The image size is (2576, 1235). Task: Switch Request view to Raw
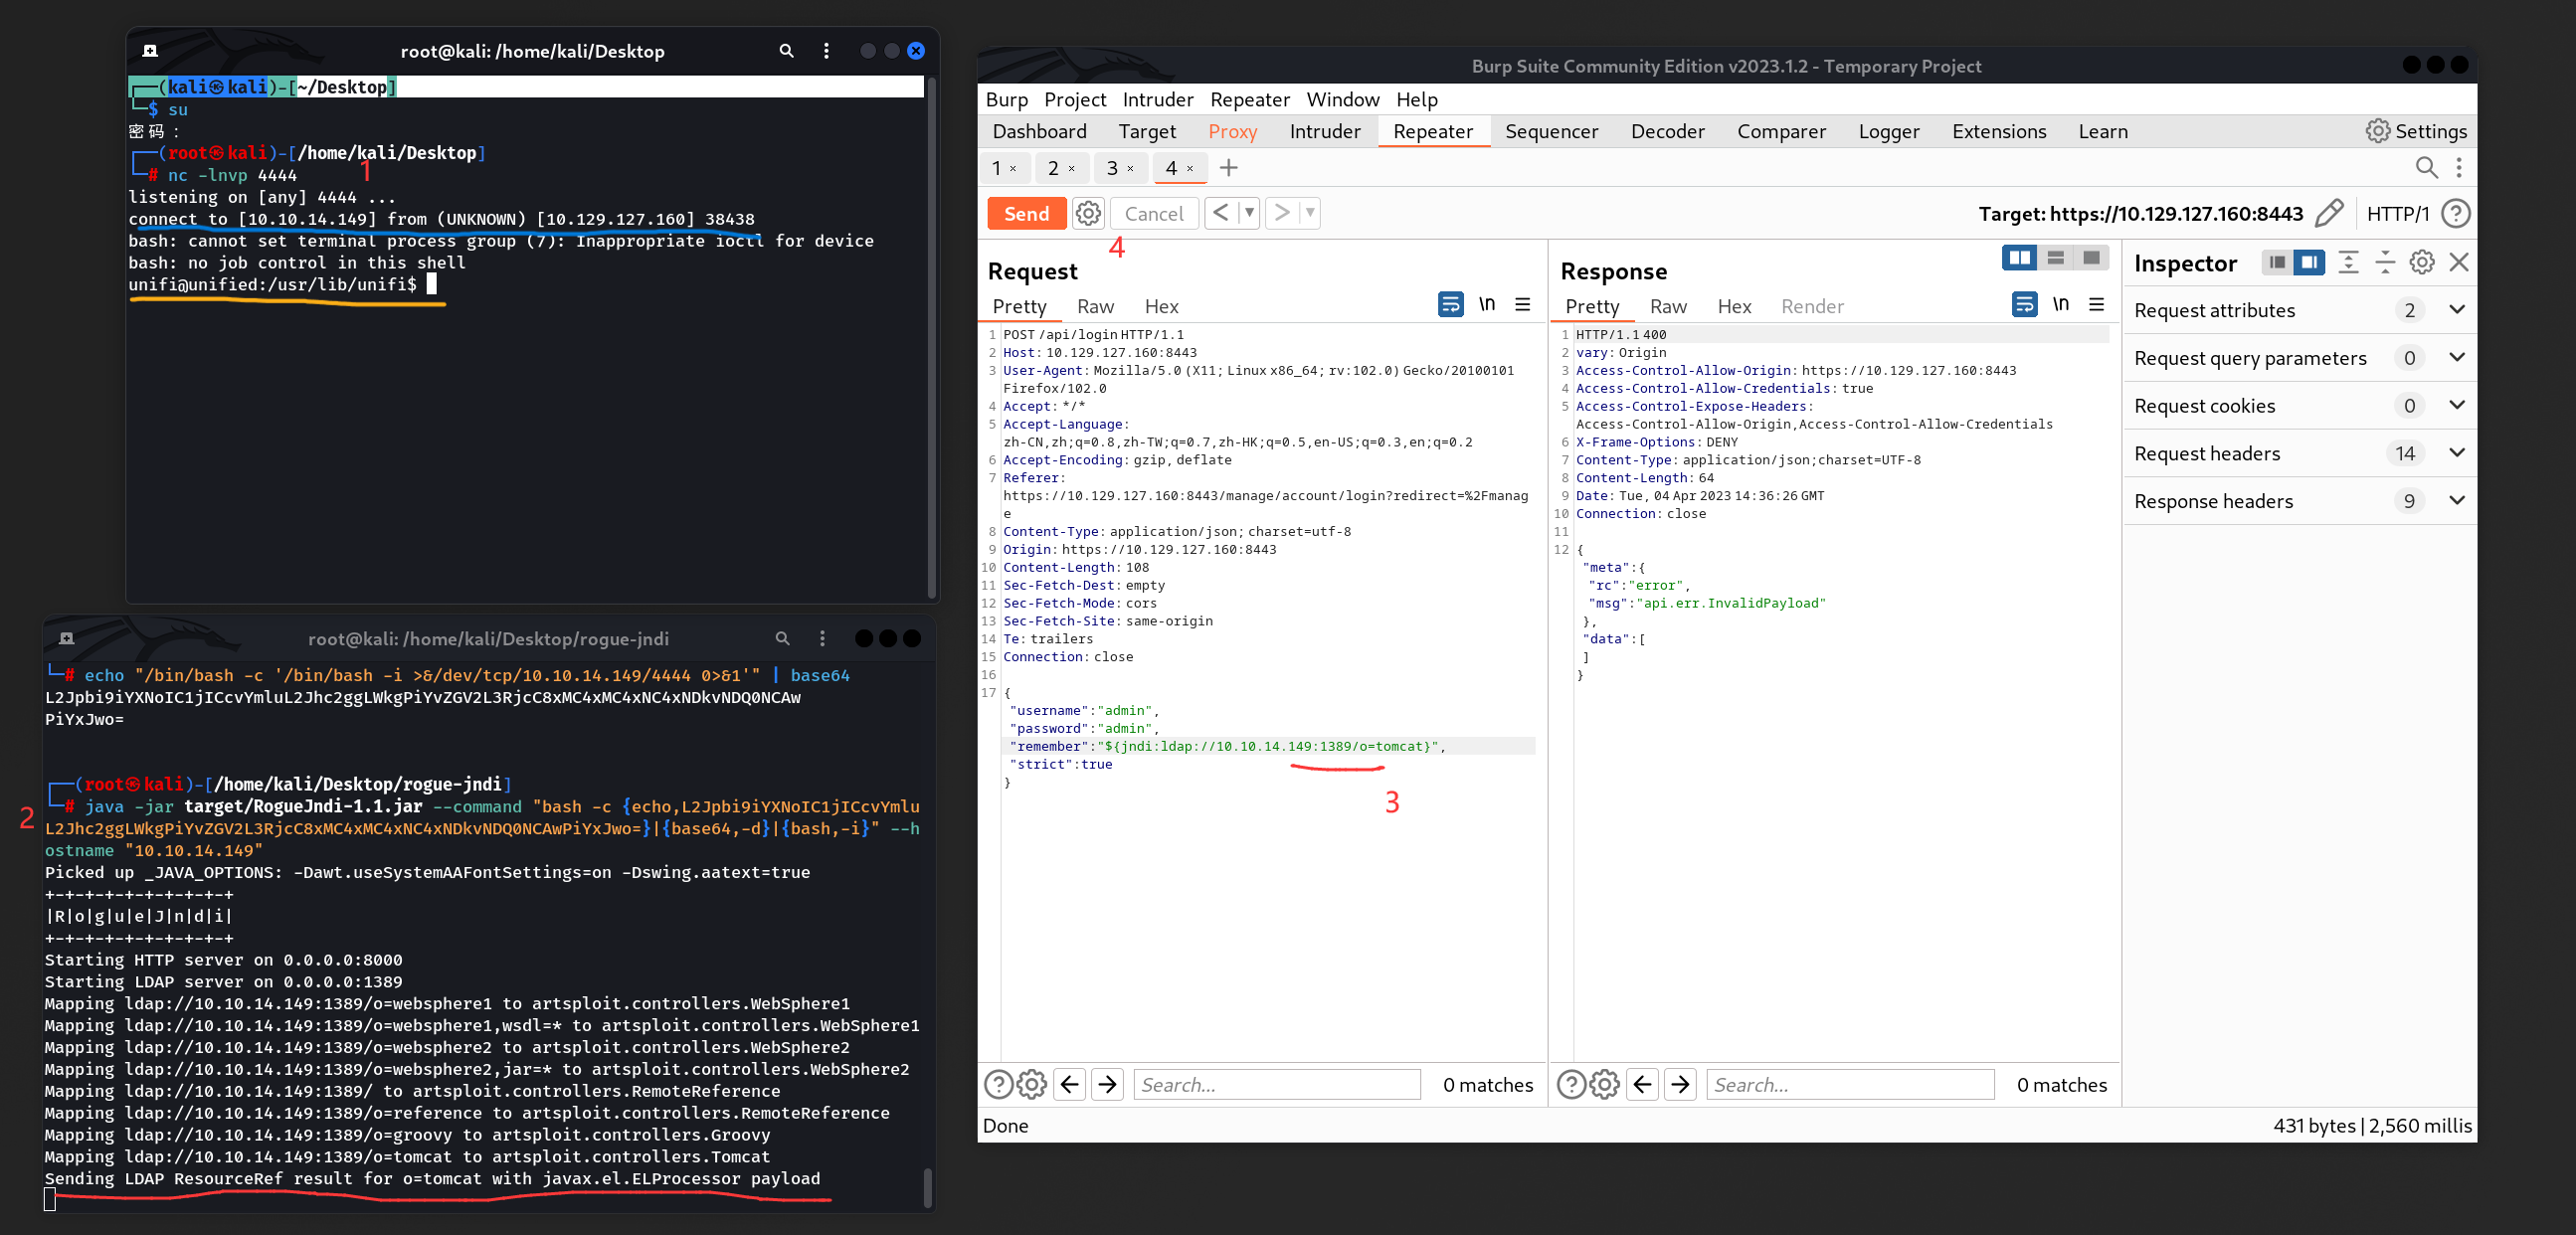pyautogui.click(x=1095, y=306)
